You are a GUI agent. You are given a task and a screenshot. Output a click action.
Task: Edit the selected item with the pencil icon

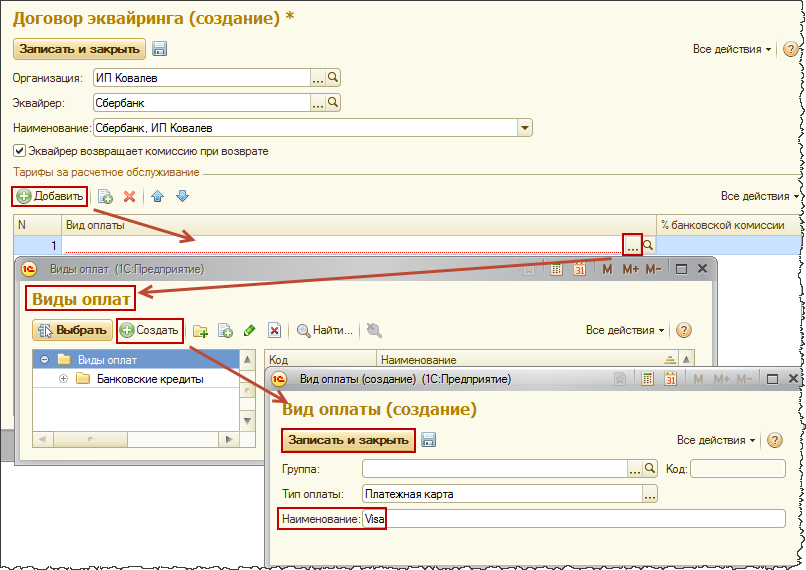250,330
